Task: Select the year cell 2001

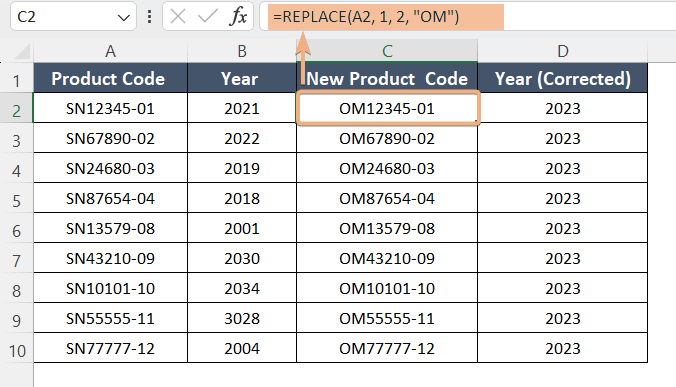Action: pos(242,228)
